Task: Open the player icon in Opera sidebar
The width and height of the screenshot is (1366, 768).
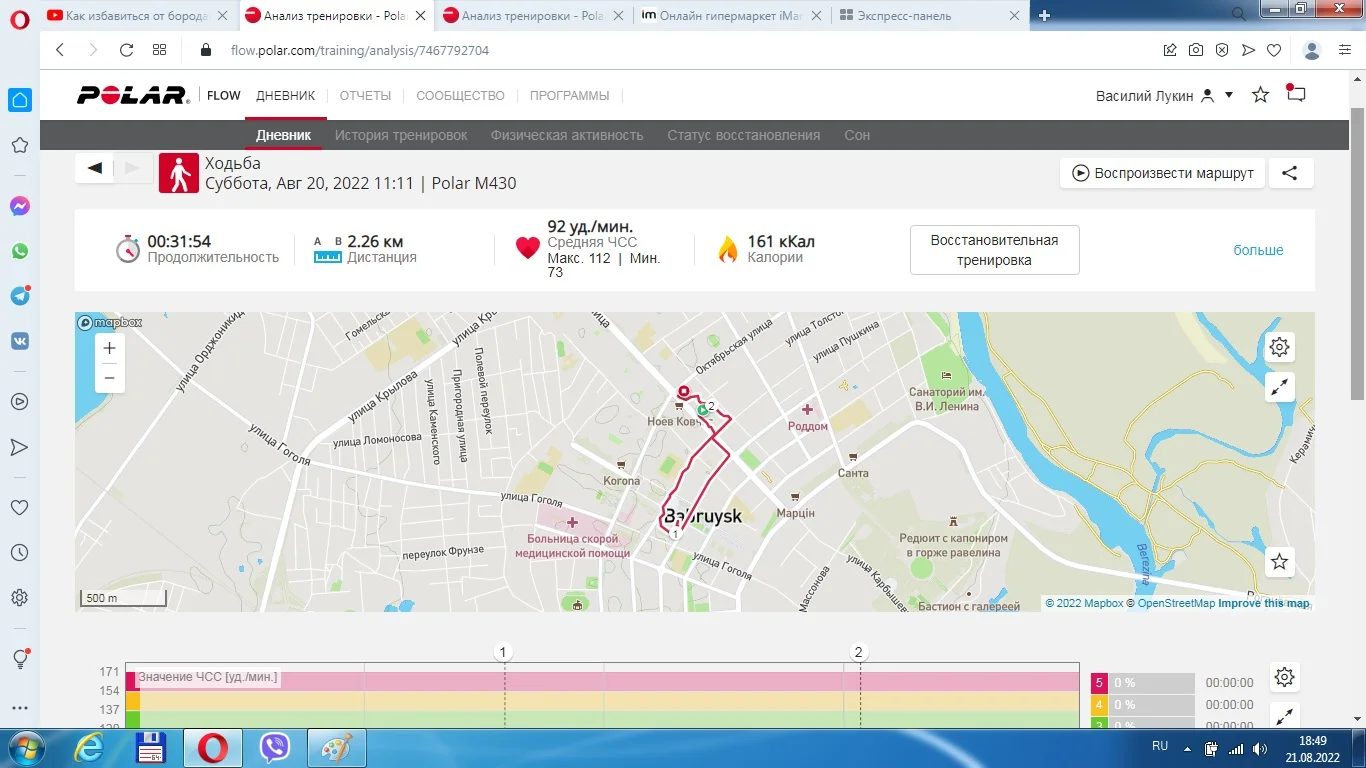Action: 19,402
